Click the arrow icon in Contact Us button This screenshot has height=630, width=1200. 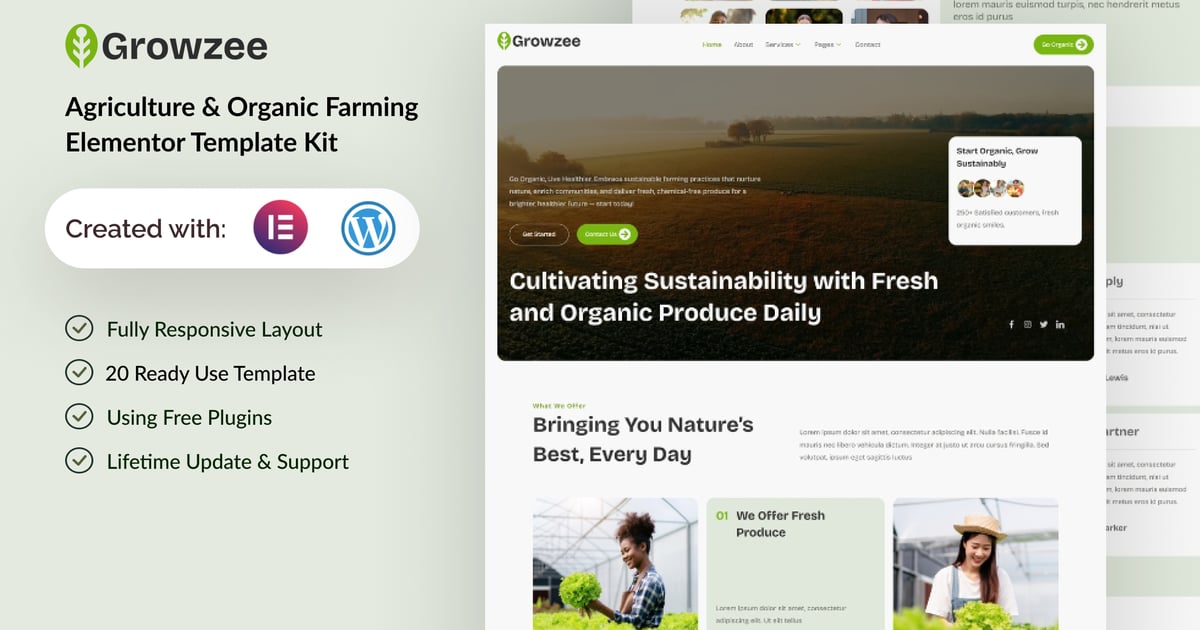625,234
